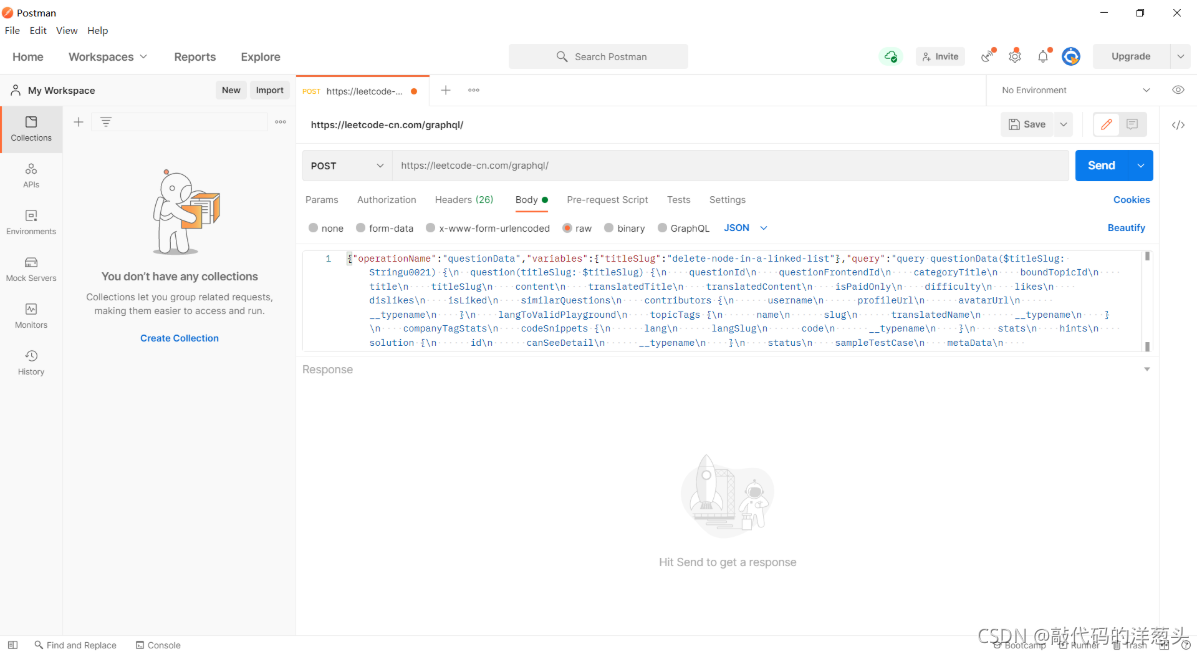Open the JSON format dropdown
The height and width of the screenshot is (654, 1204).
pos(746,228)
